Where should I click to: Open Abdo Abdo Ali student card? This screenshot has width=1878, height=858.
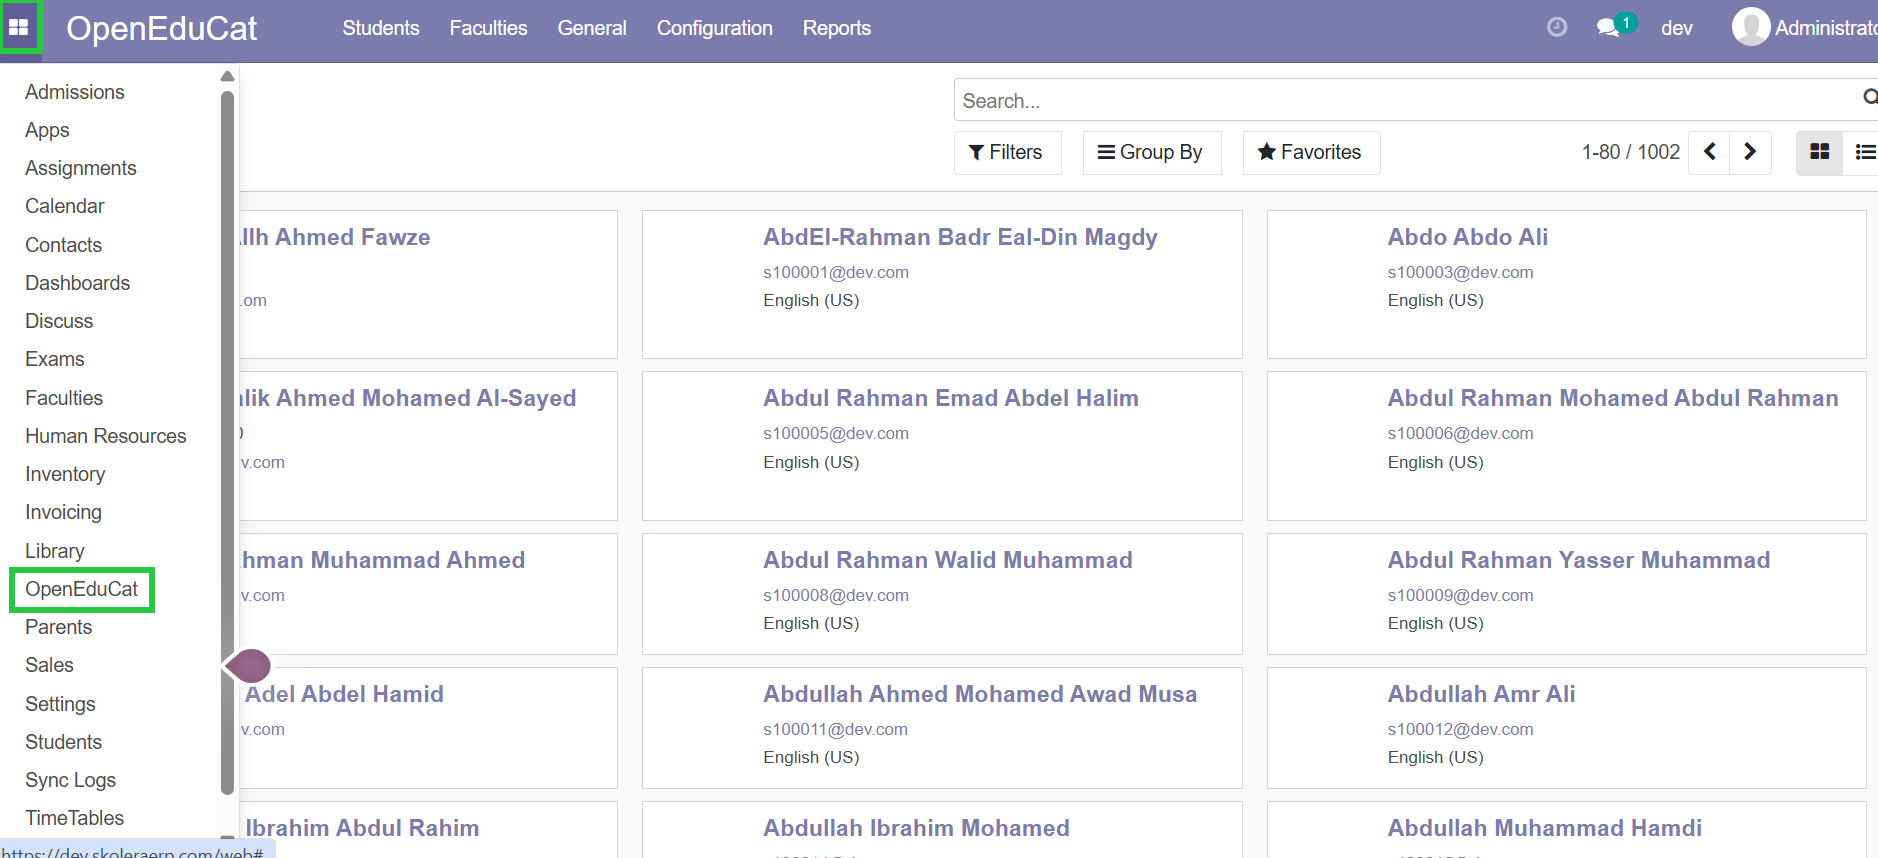[1567, 284]
